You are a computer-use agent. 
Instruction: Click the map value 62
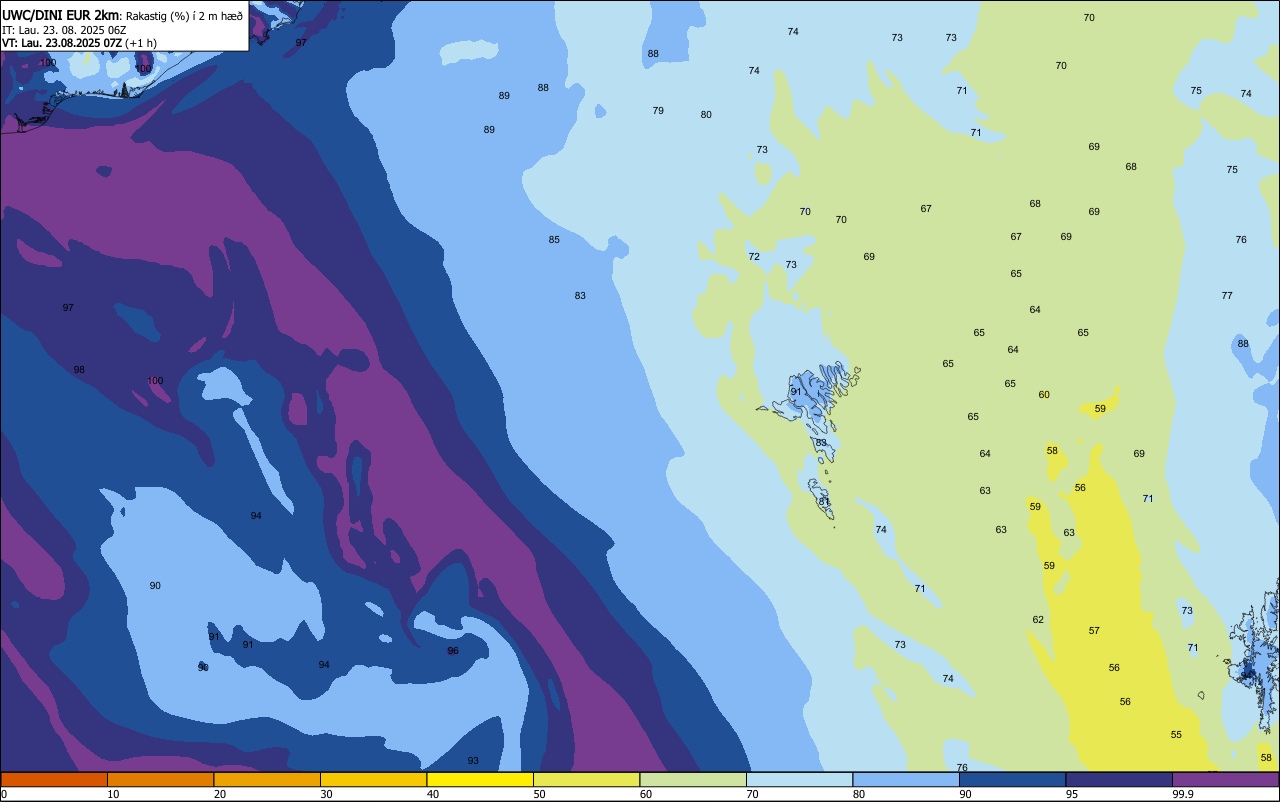tap(1038, 620)
